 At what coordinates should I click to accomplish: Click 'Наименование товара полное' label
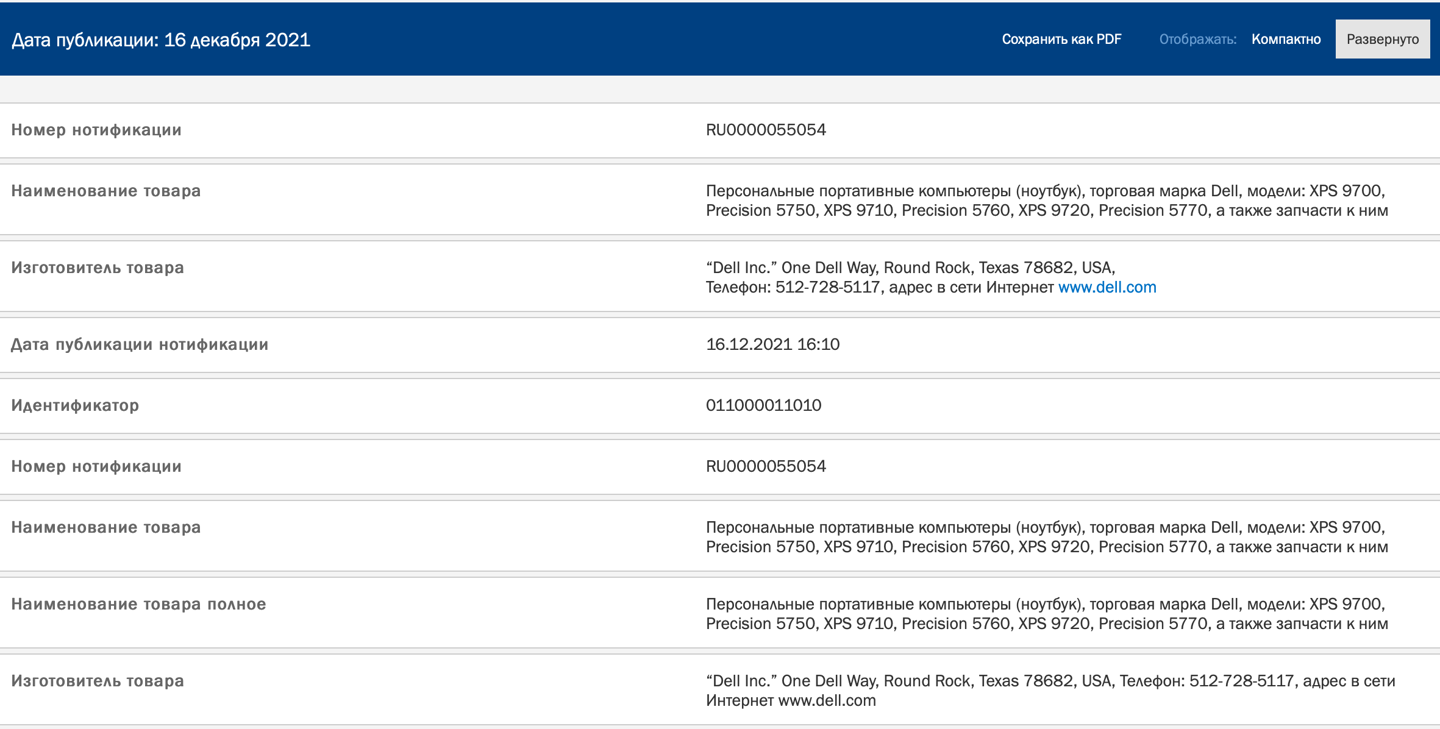pyautogui.click(x=139, y=604)
